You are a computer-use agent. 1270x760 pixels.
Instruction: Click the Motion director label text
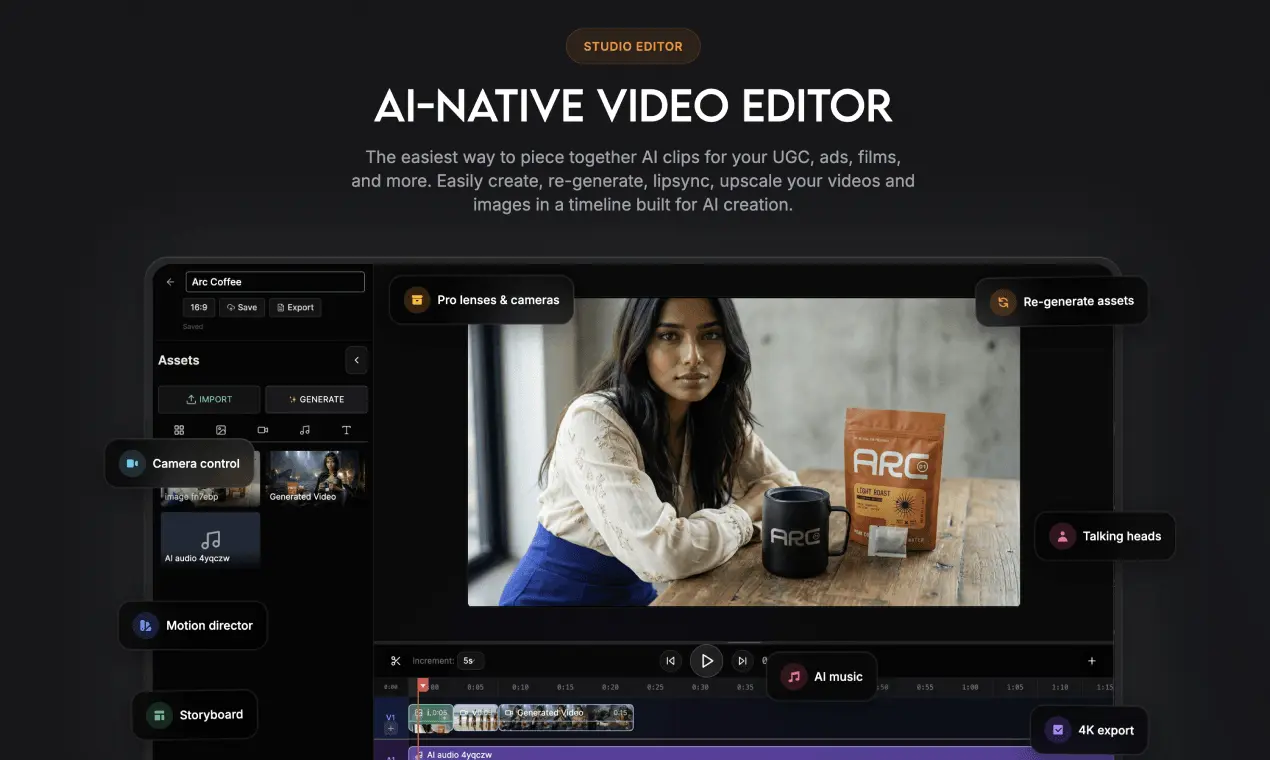coord(209,625)
